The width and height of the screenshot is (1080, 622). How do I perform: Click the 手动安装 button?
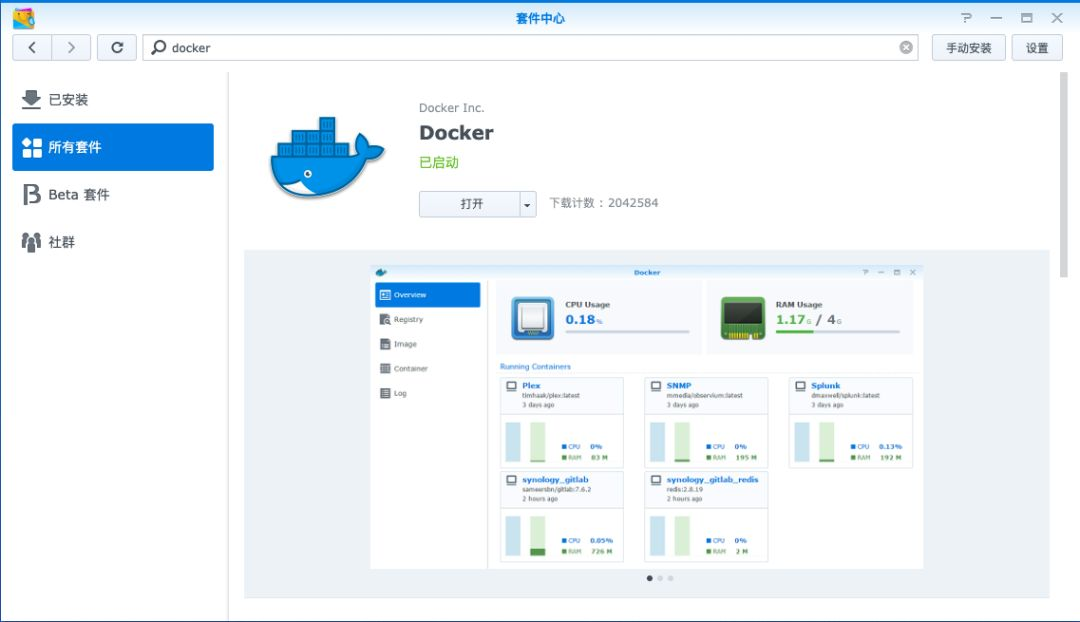click(967, 47)
